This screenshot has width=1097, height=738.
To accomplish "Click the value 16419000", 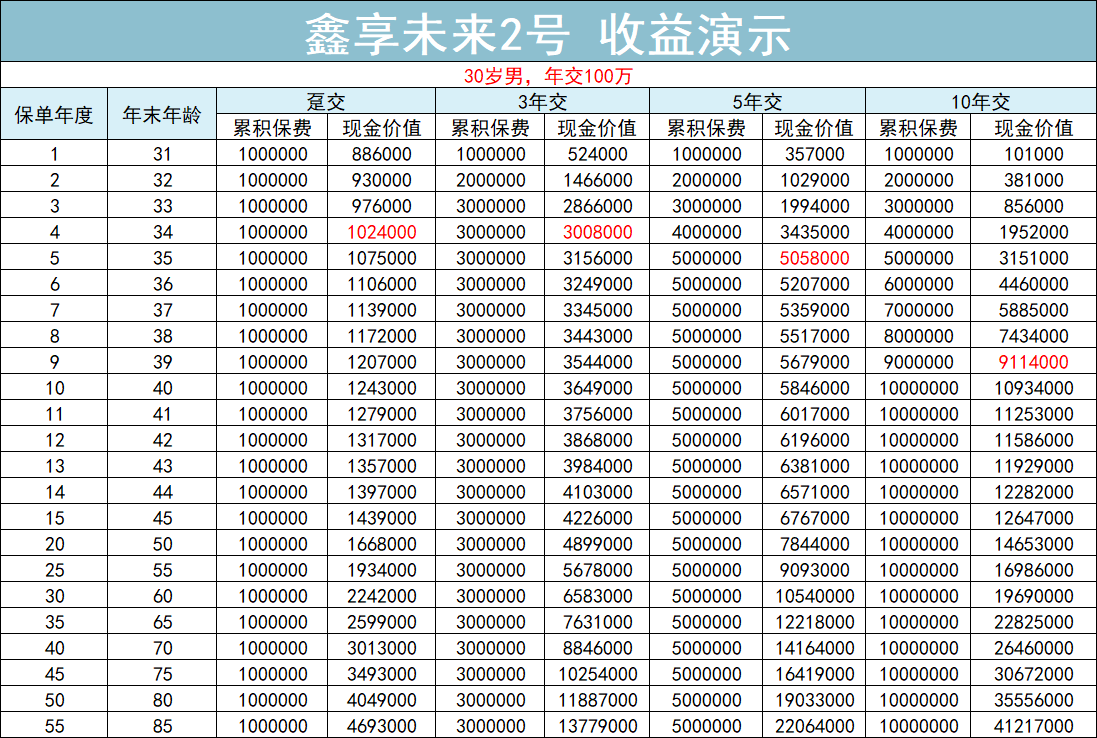I will 814,674.
